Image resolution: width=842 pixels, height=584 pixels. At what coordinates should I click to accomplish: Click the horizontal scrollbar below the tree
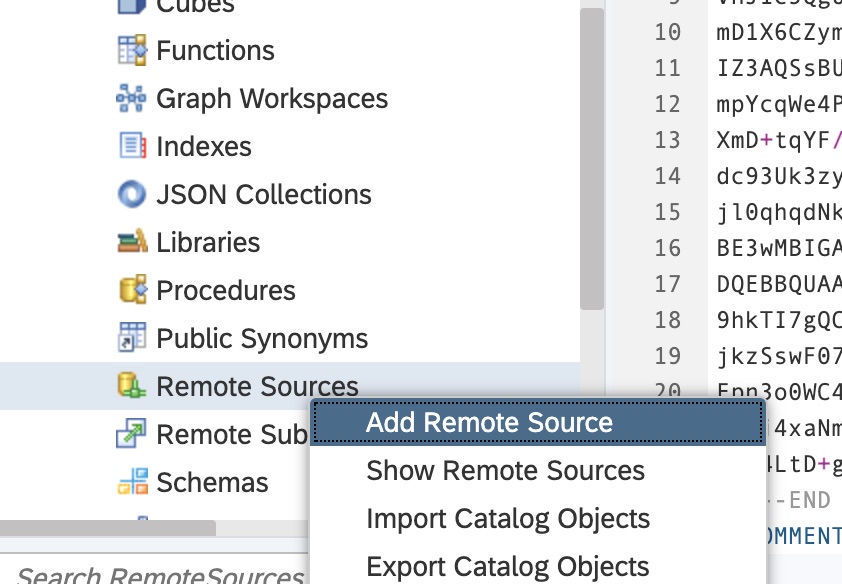108,527
